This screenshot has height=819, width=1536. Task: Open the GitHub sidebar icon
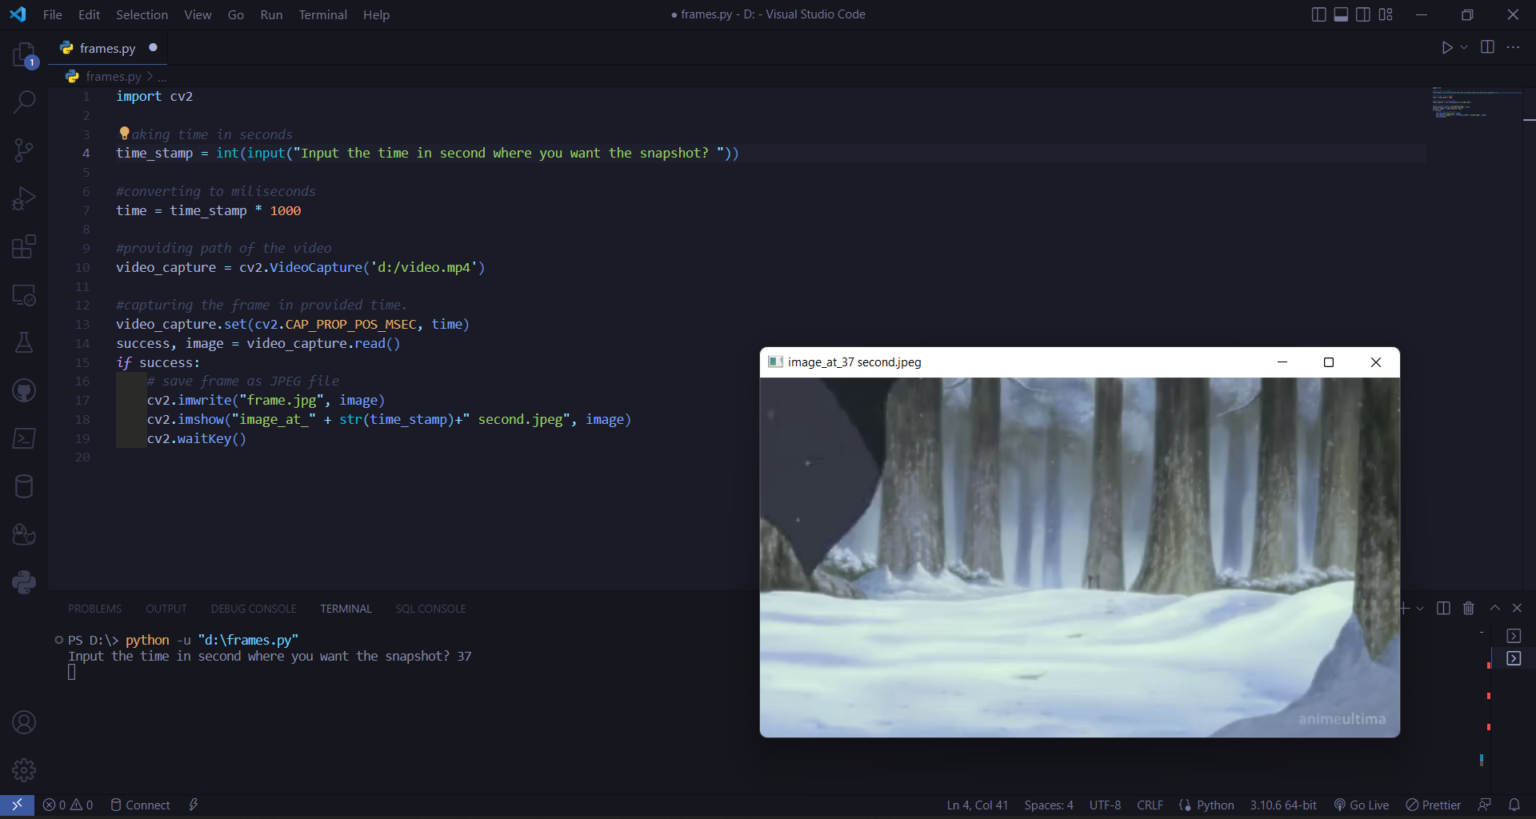pos(24,391)
